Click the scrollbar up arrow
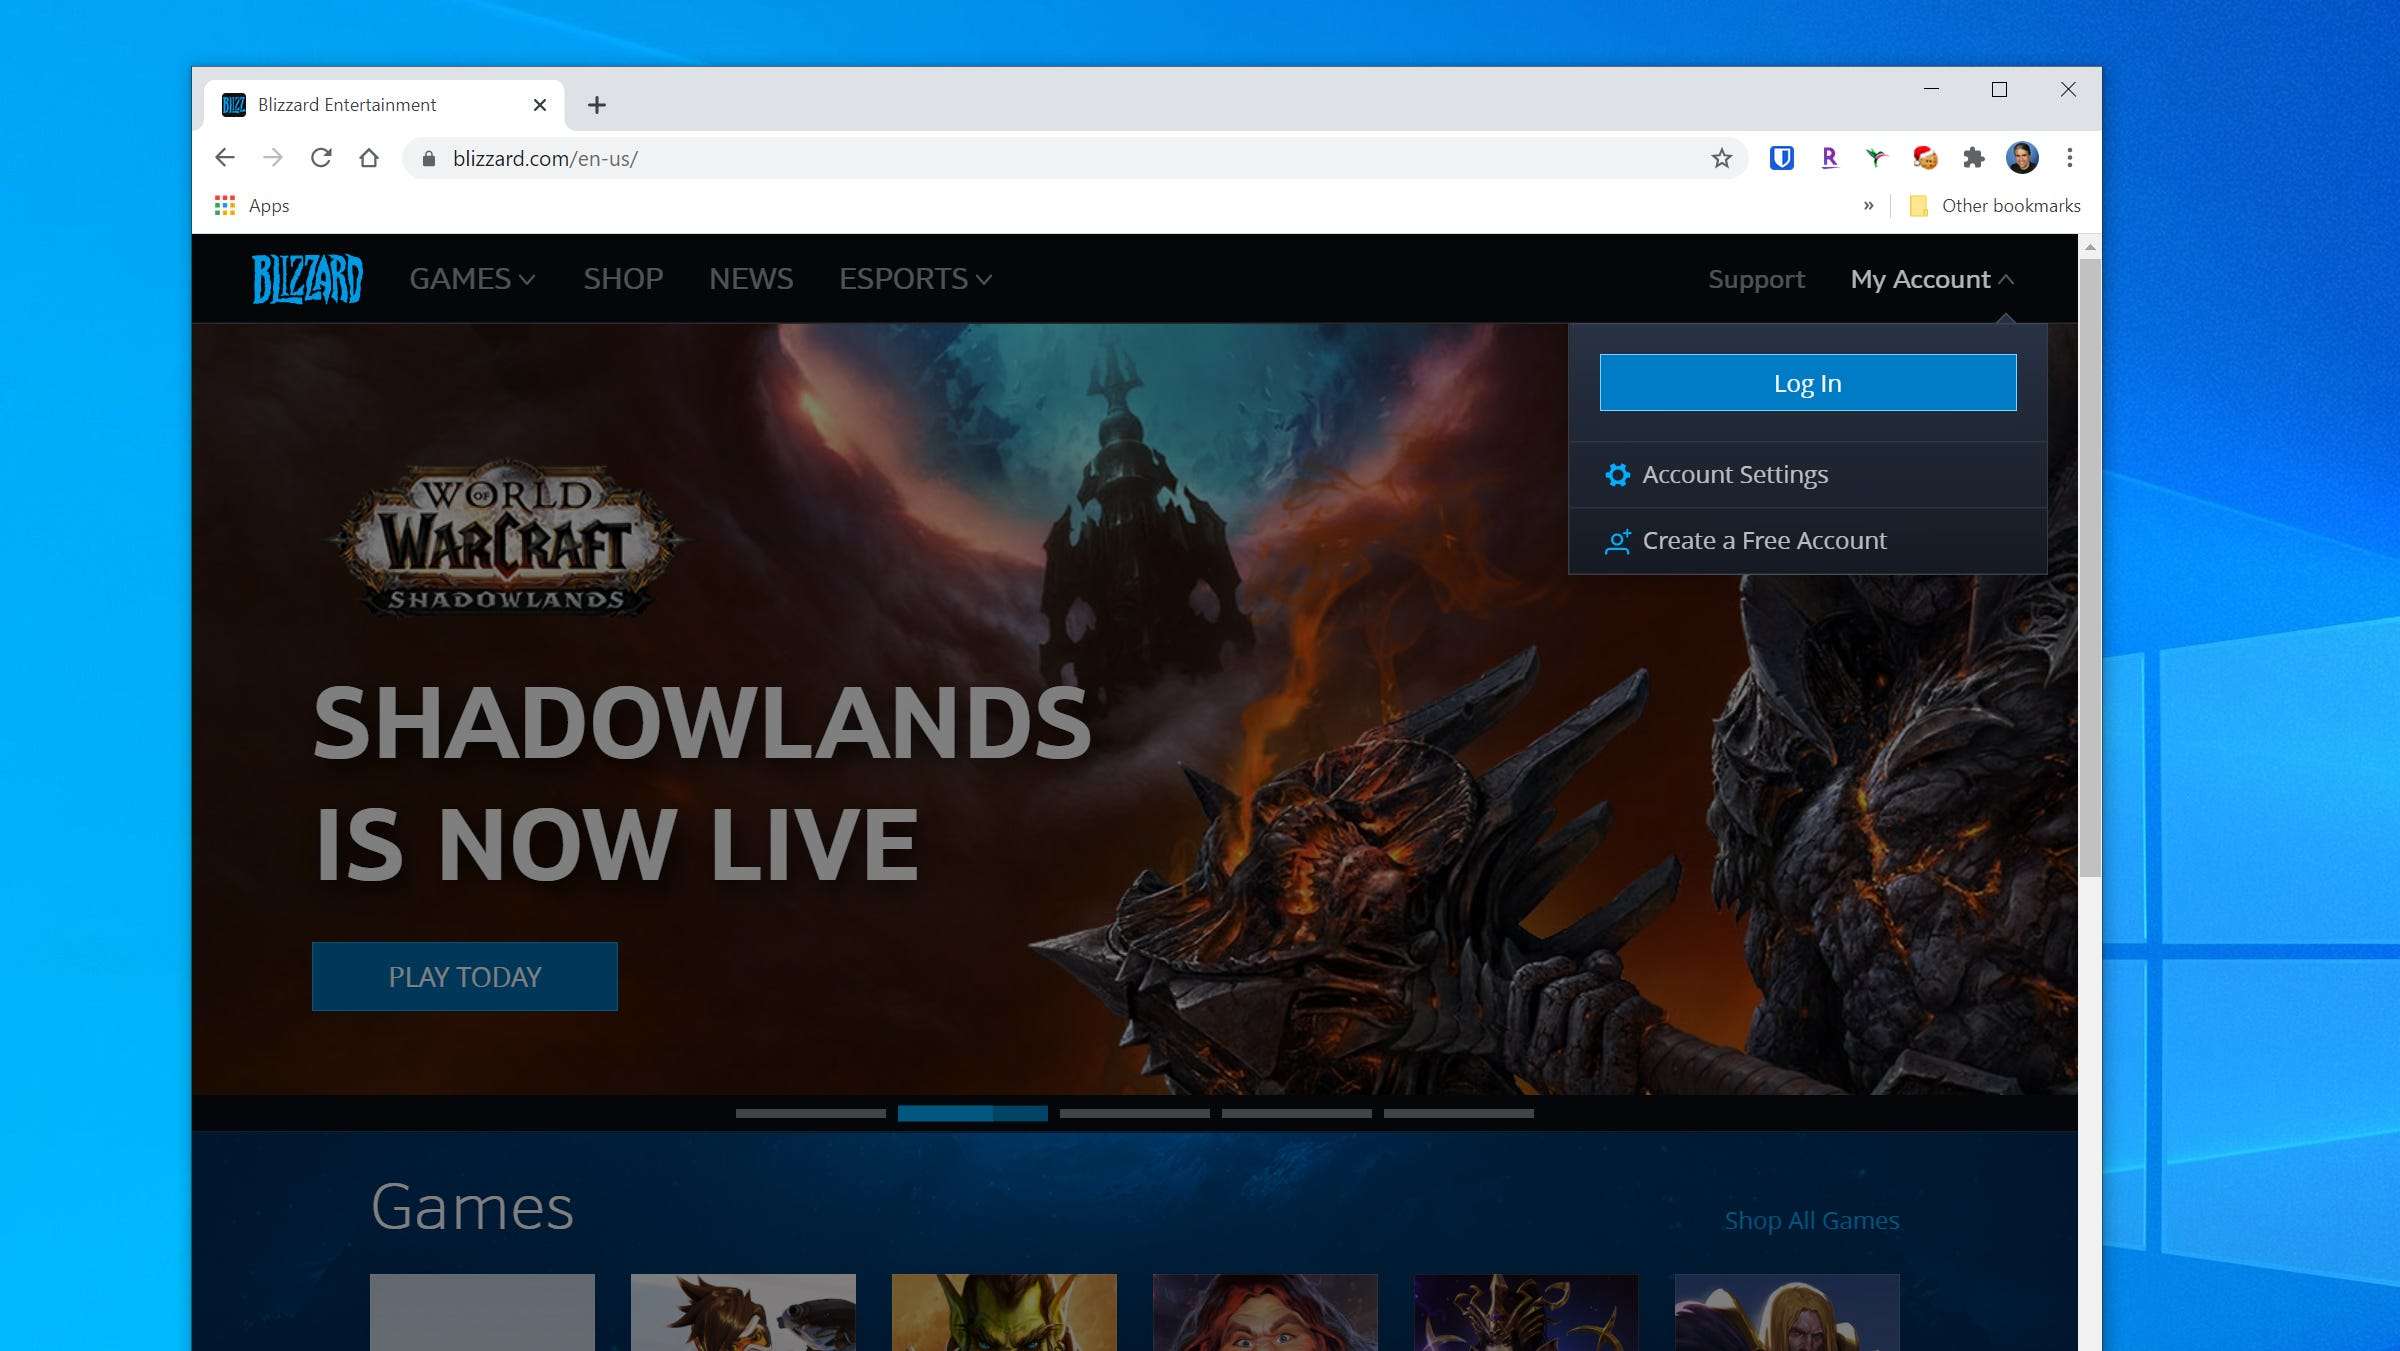The height and width of the screenshot is (1351, 2400). 2090,247
